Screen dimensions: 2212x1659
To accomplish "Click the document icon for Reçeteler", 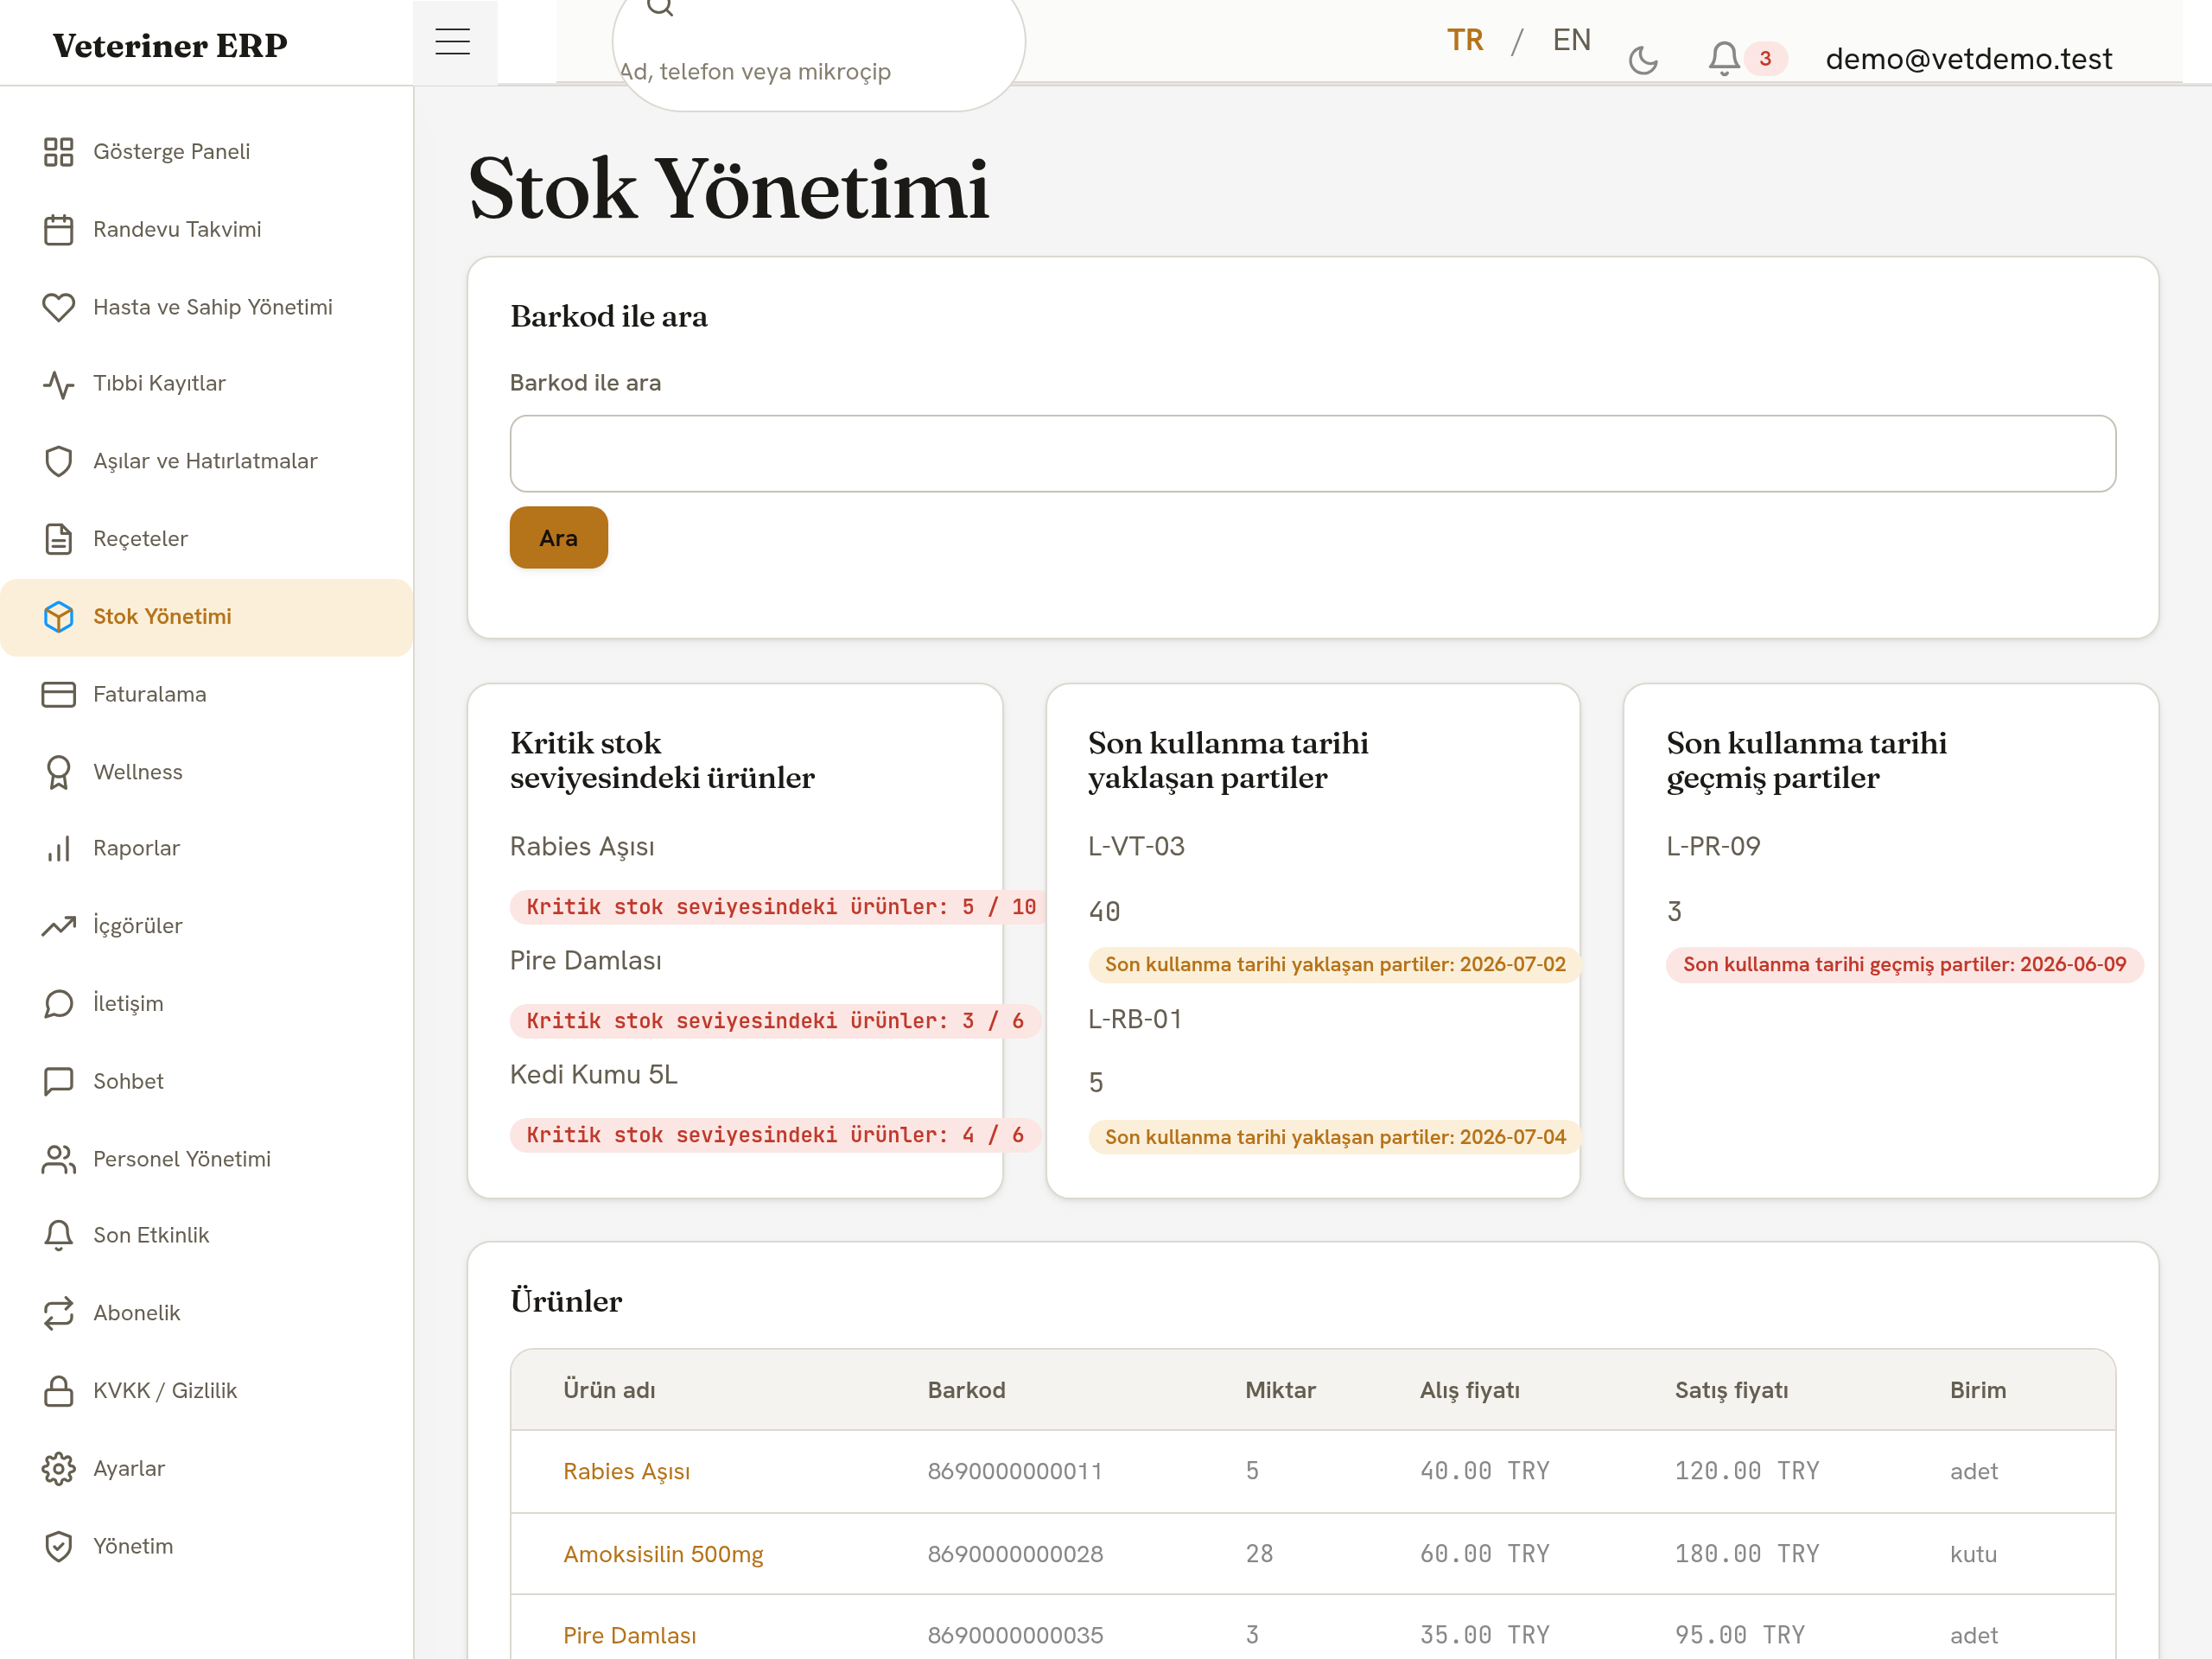I will (x=58, y=539).
